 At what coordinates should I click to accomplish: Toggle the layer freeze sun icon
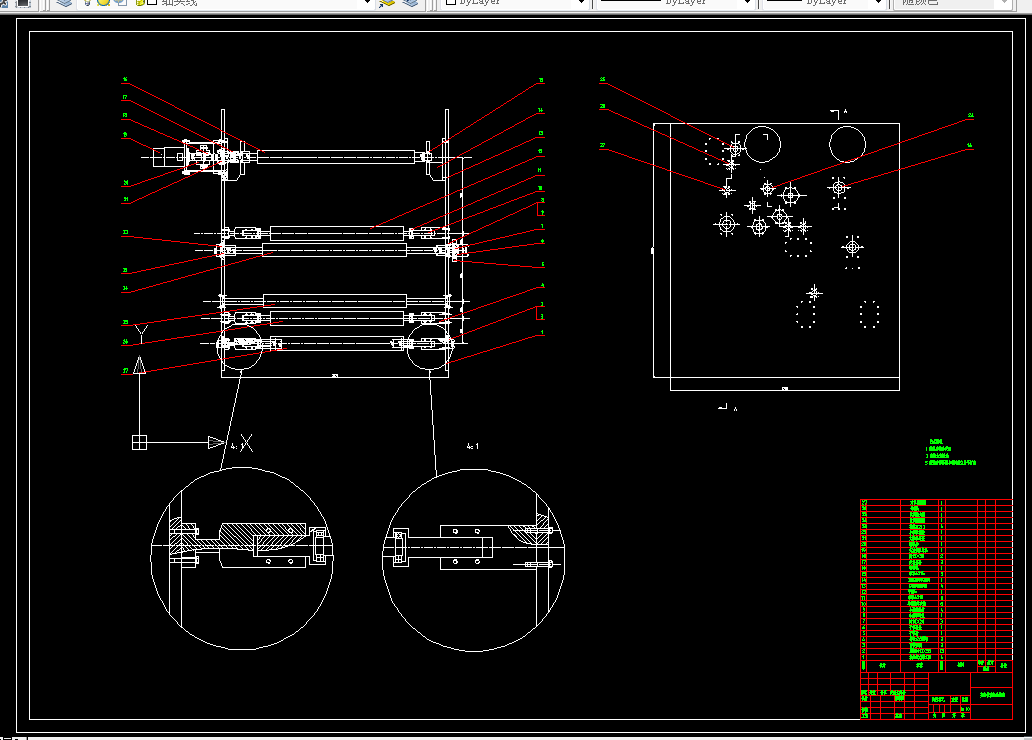pyautogui.click(x=103, y=3)
